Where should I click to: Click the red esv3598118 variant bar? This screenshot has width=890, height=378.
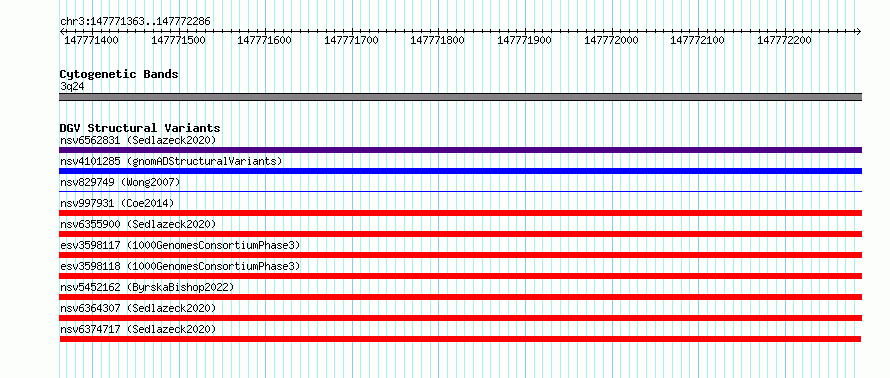pyautogui.click(x=460, y=276)
